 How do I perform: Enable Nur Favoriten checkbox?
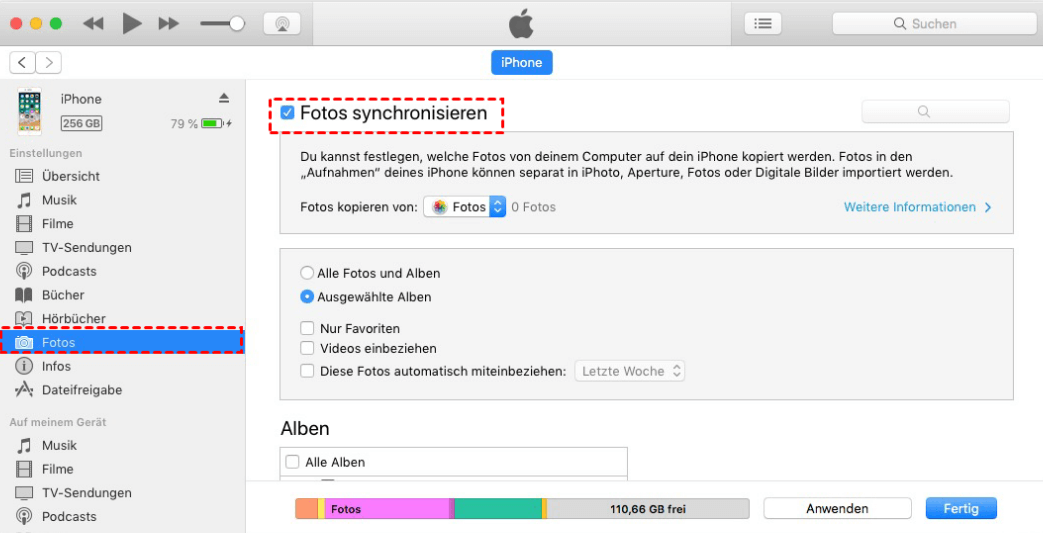click(308, 328)
